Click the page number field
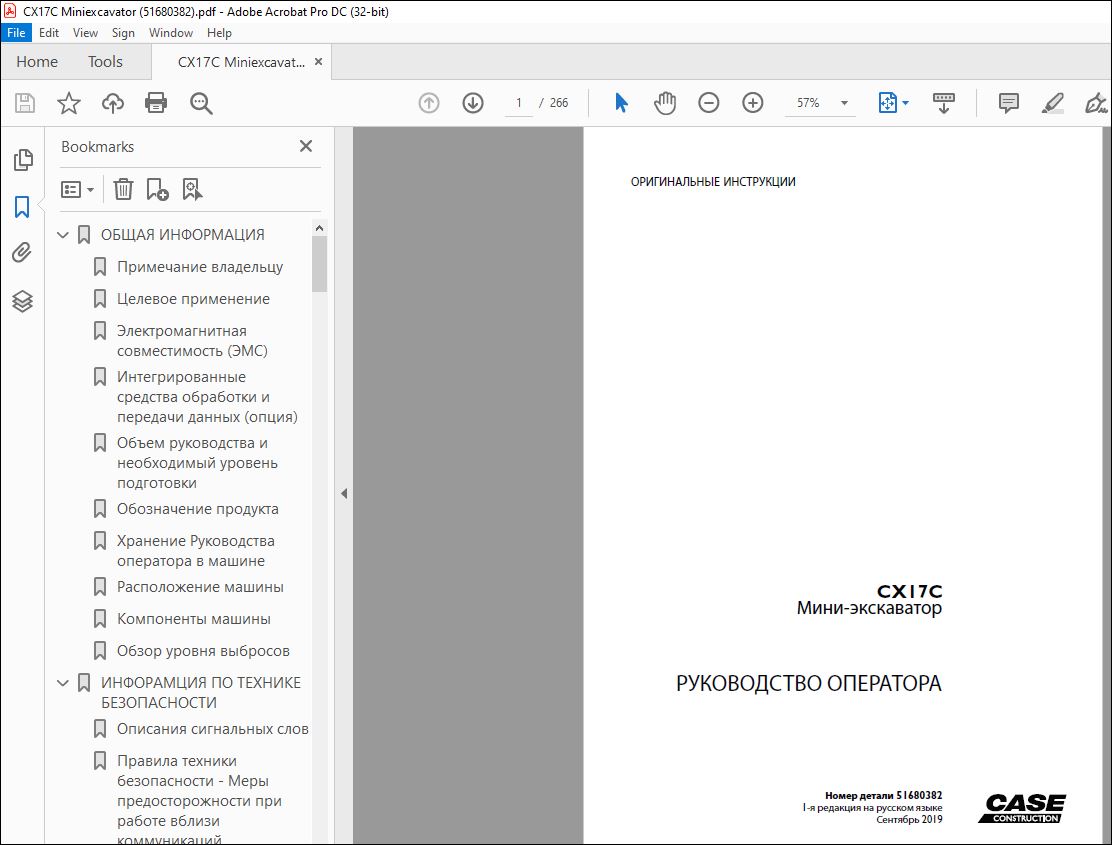Image resolution: width=1112 pixels, height=845 pixels. point(518,103)
